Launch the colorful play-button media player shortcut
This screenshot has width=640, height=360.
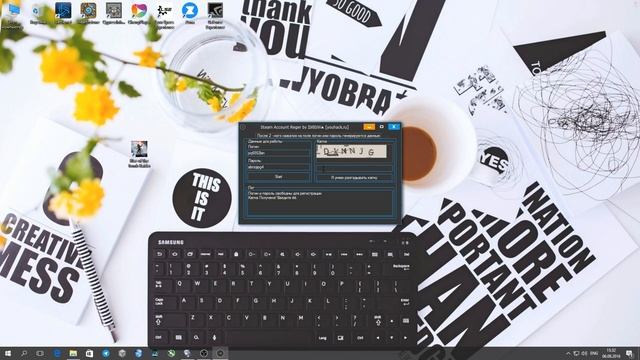[139, 14]
